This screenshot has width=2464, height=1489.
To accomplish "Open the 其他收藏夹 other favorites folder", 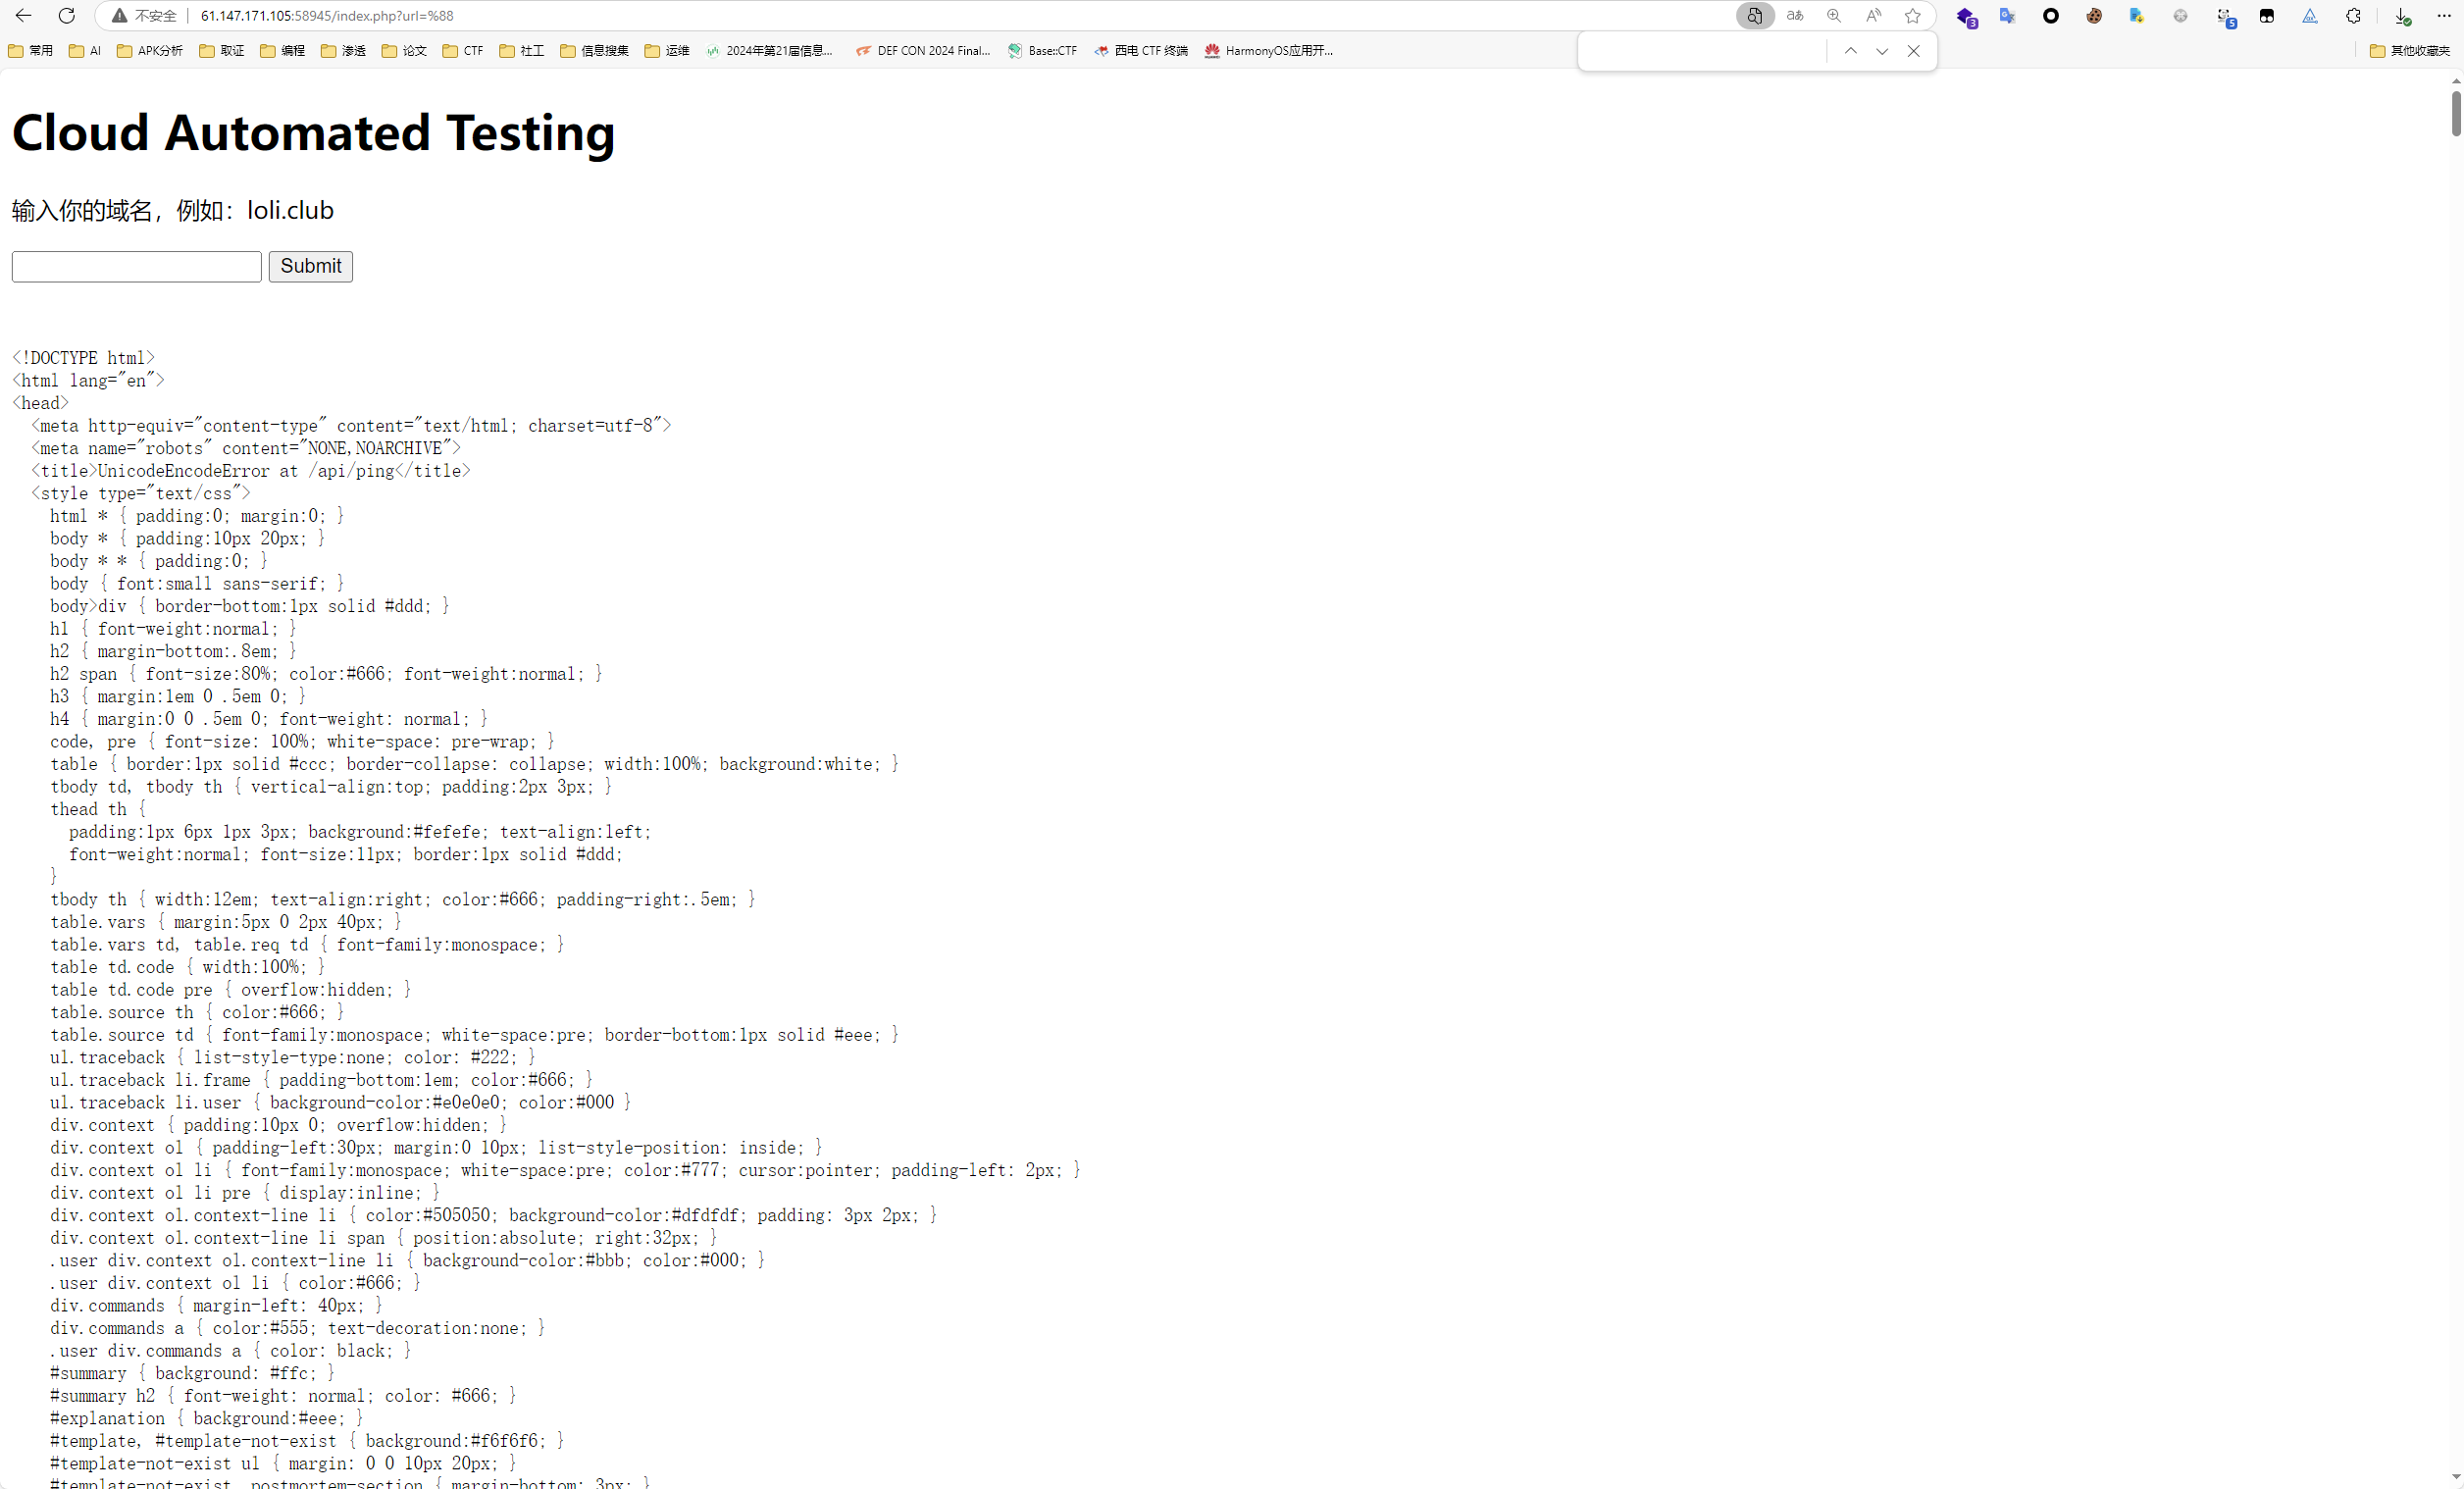I will point(2411,51).
